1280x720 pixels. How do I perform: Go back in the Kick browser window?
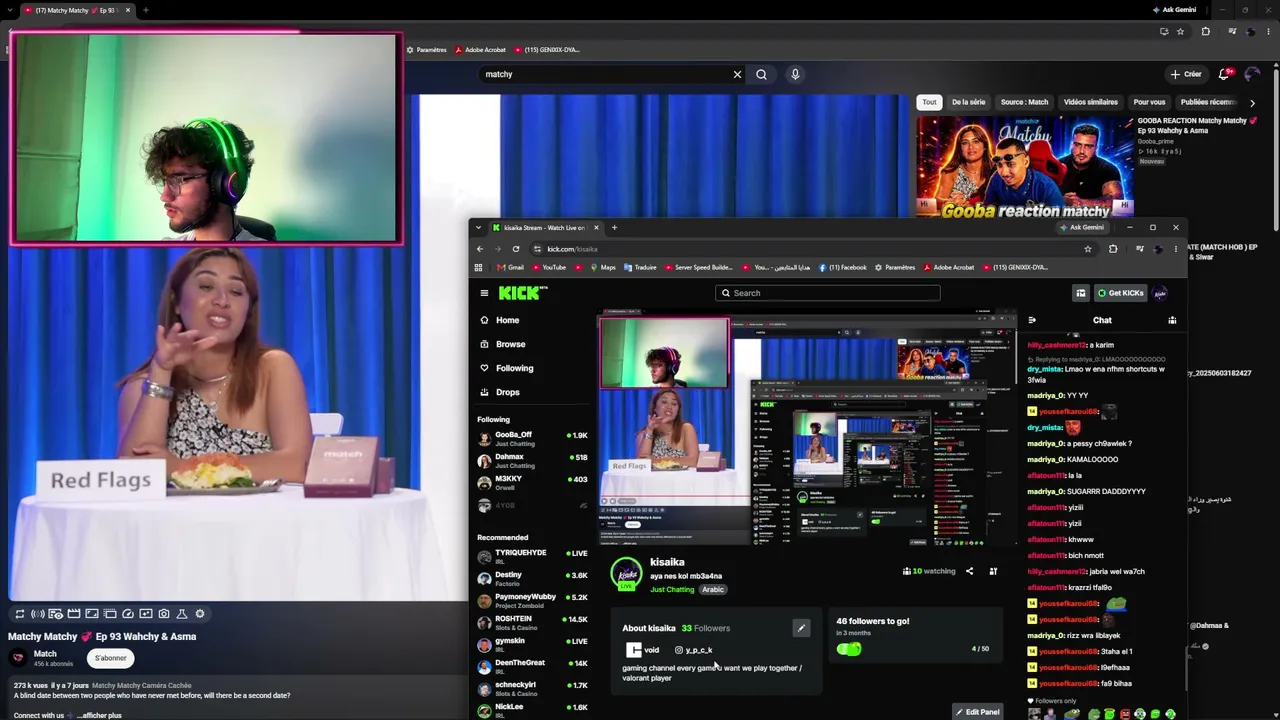click(480, 249)
